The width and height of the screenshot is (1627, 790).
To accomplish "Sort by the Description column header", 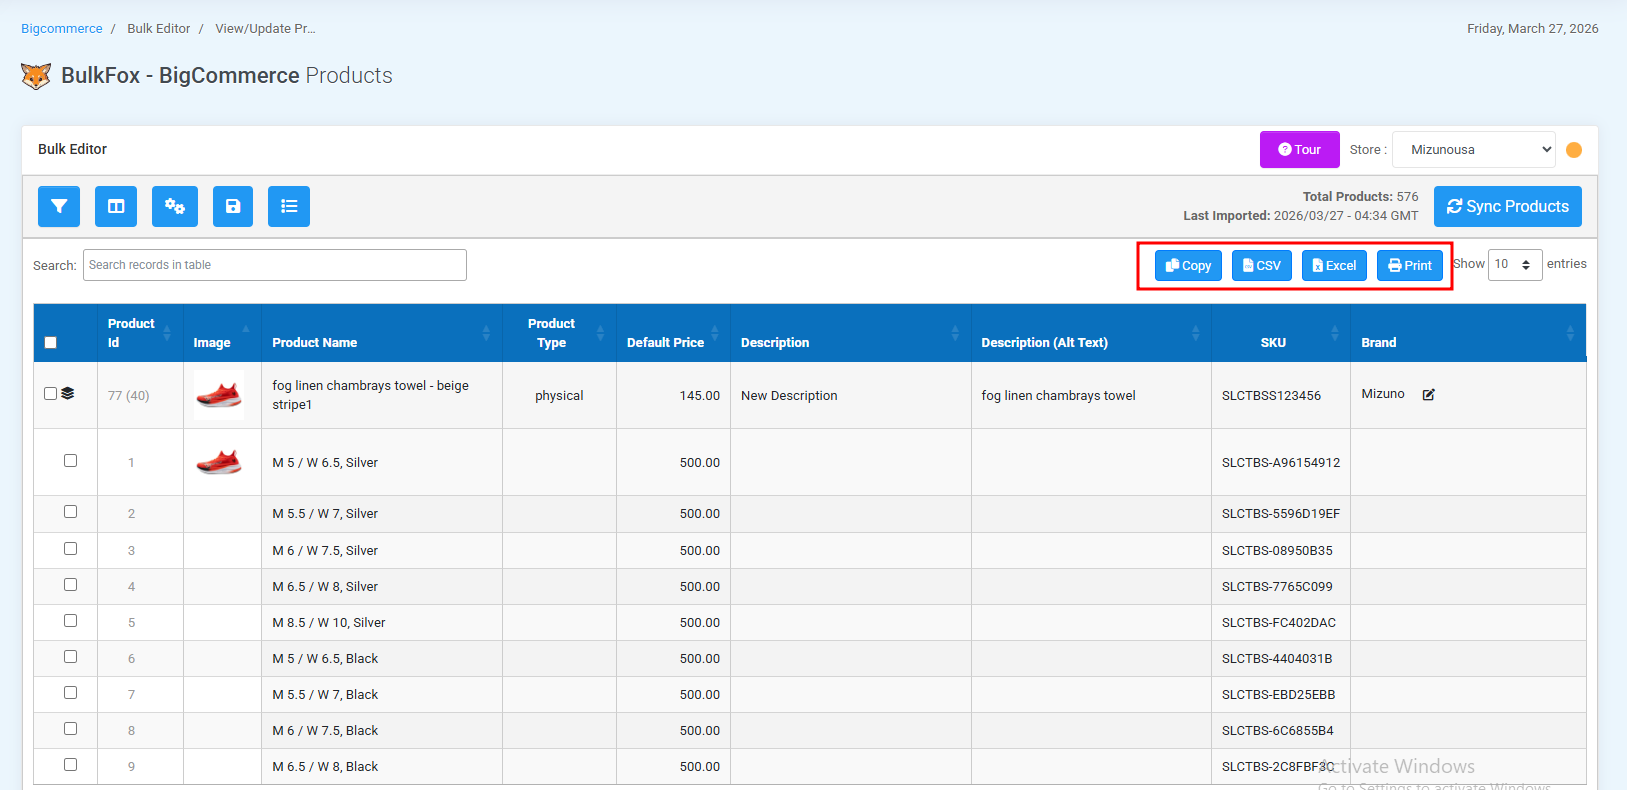I will click(851, 333).
